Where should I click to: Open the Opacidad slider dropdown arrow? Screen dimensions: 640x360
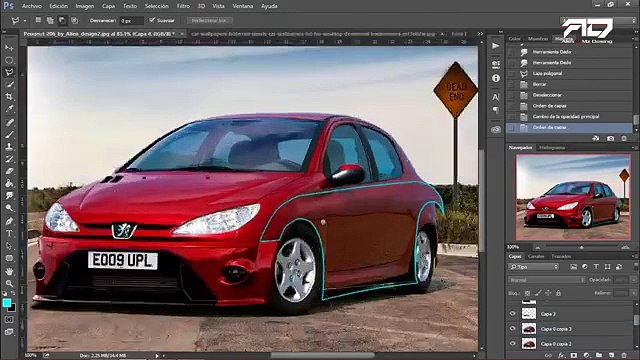tap(633, 280)
